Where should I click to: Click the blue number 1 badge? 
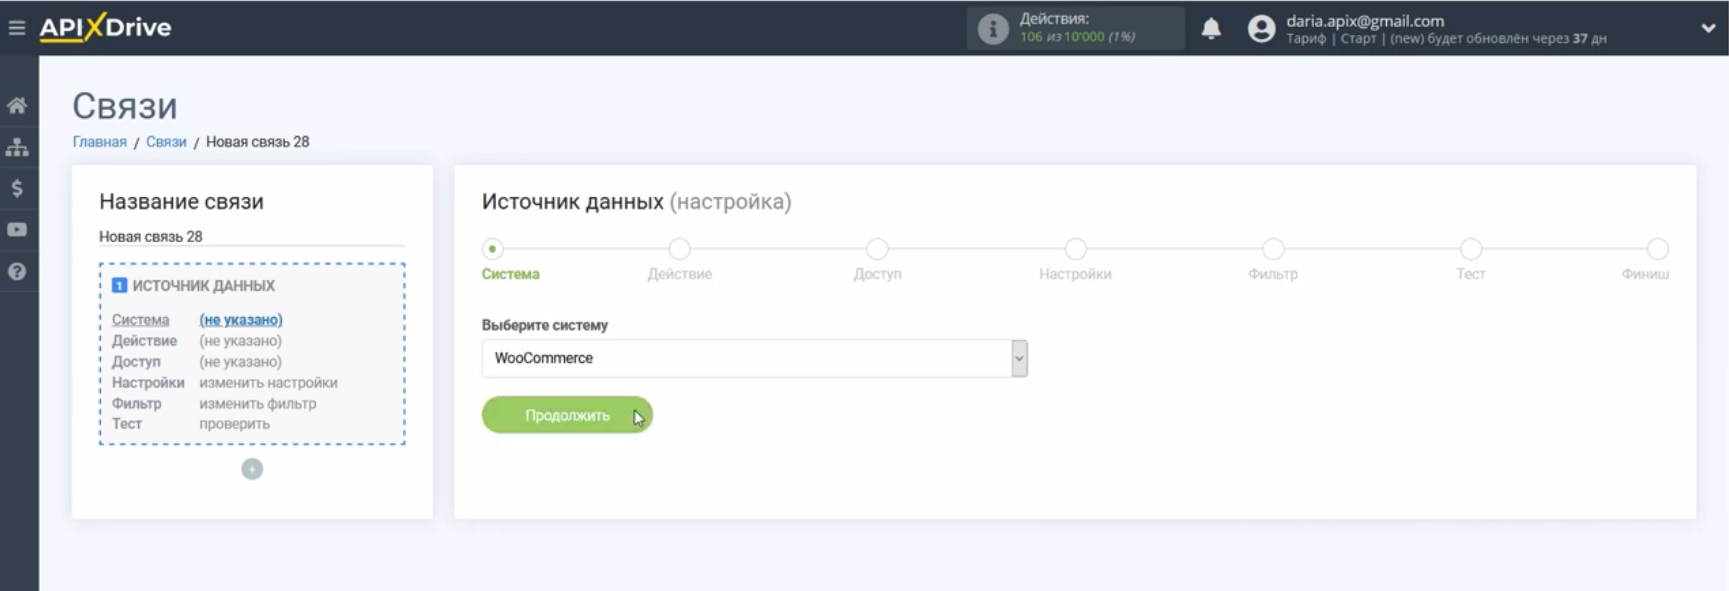120,286
